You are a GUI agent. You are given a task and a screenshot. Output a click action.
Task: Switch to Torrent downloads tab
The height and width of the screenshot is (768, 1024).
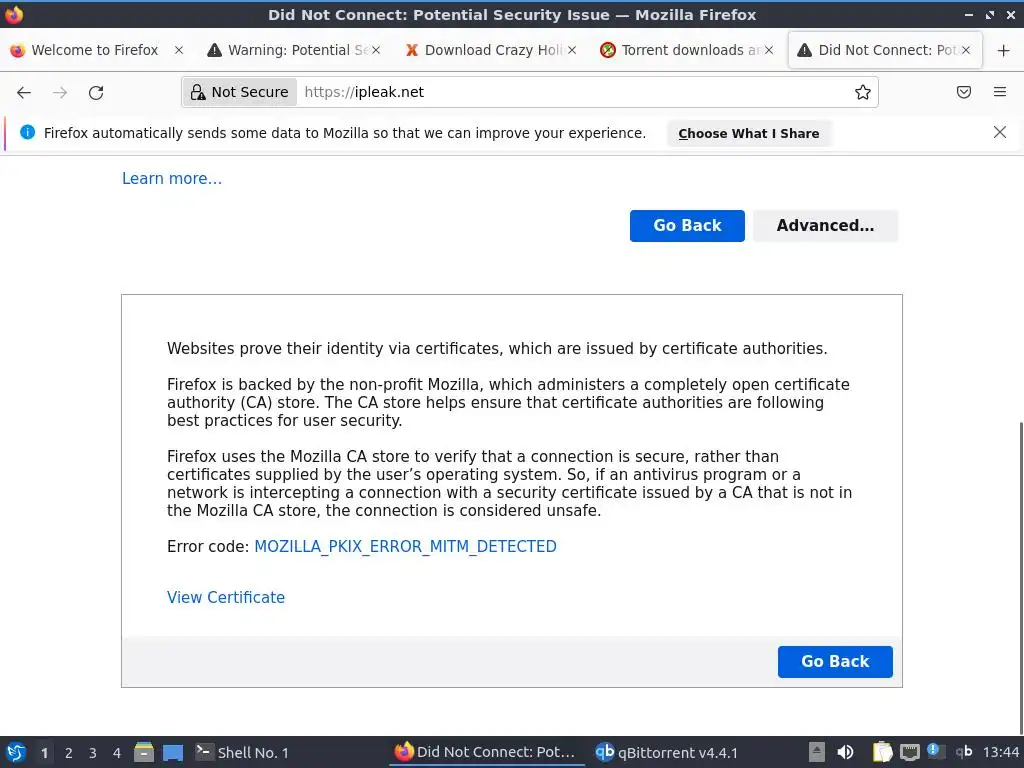click(688, 50)
